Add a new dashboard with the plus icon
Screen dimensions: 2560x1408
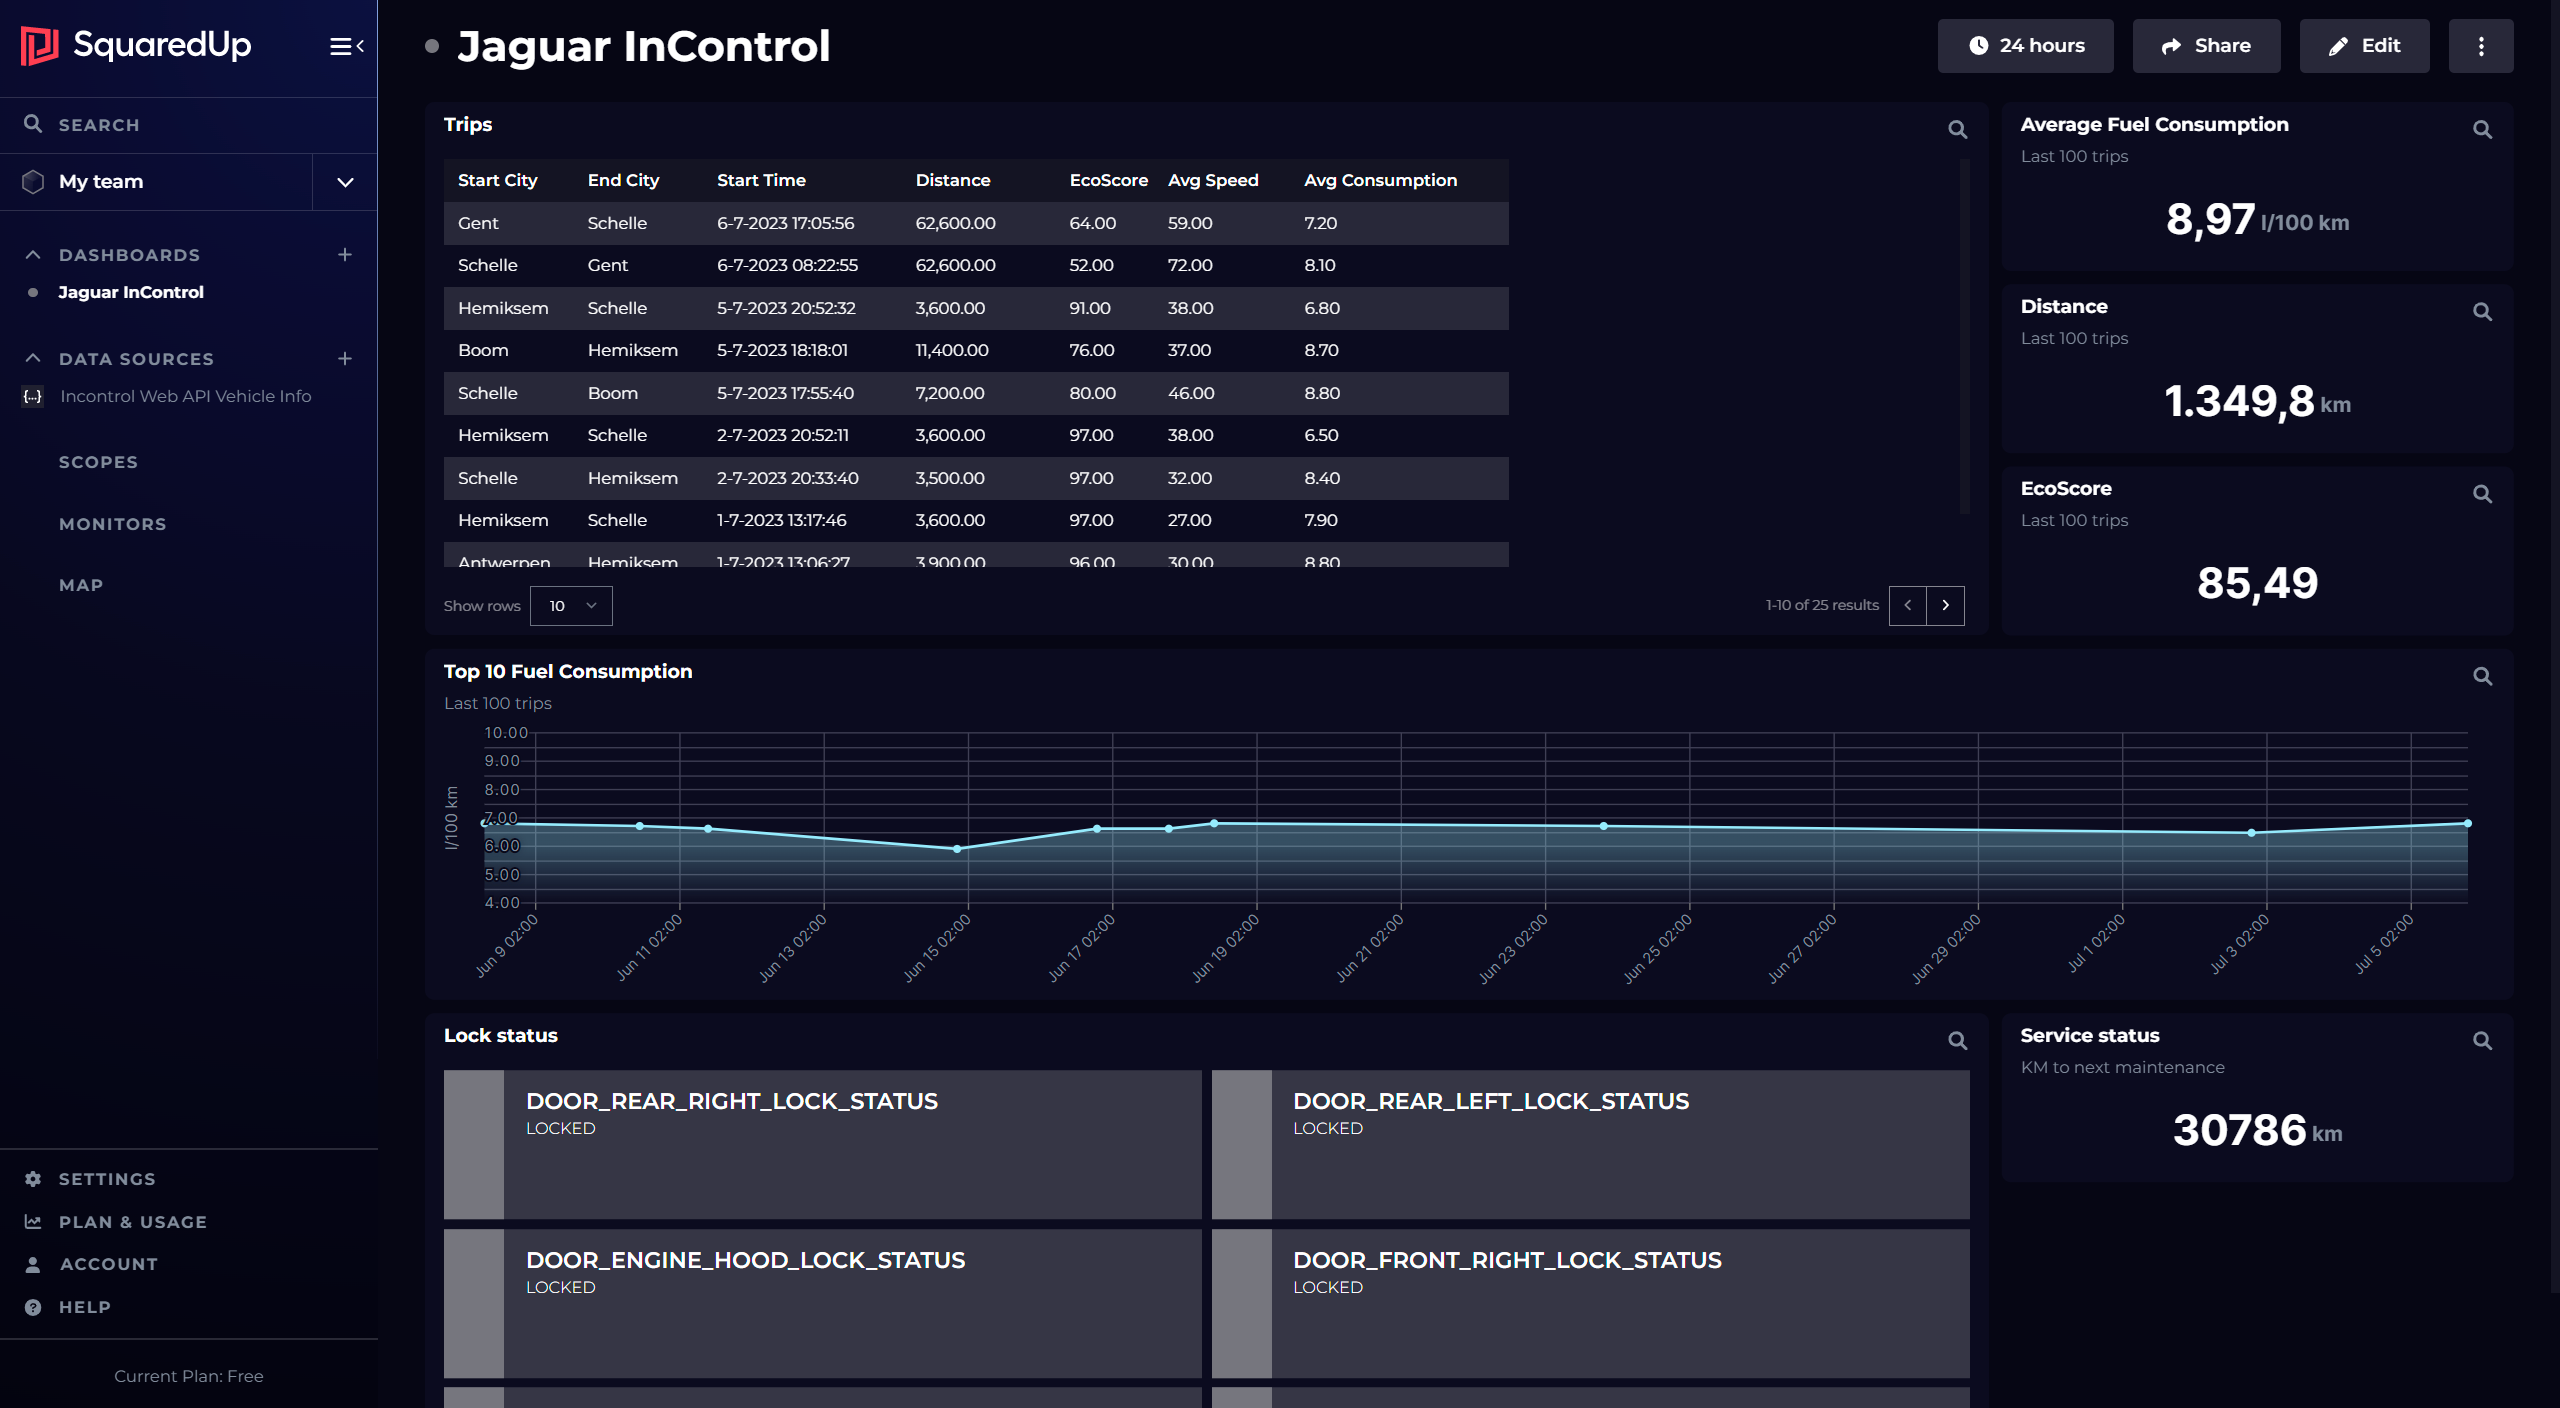click(x=344, y=254)
